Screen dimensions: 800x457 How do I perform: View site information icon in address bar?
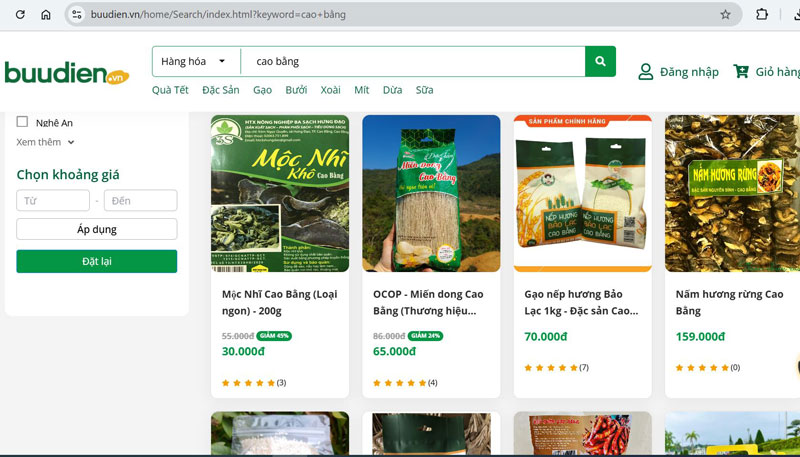coord(77,15)
